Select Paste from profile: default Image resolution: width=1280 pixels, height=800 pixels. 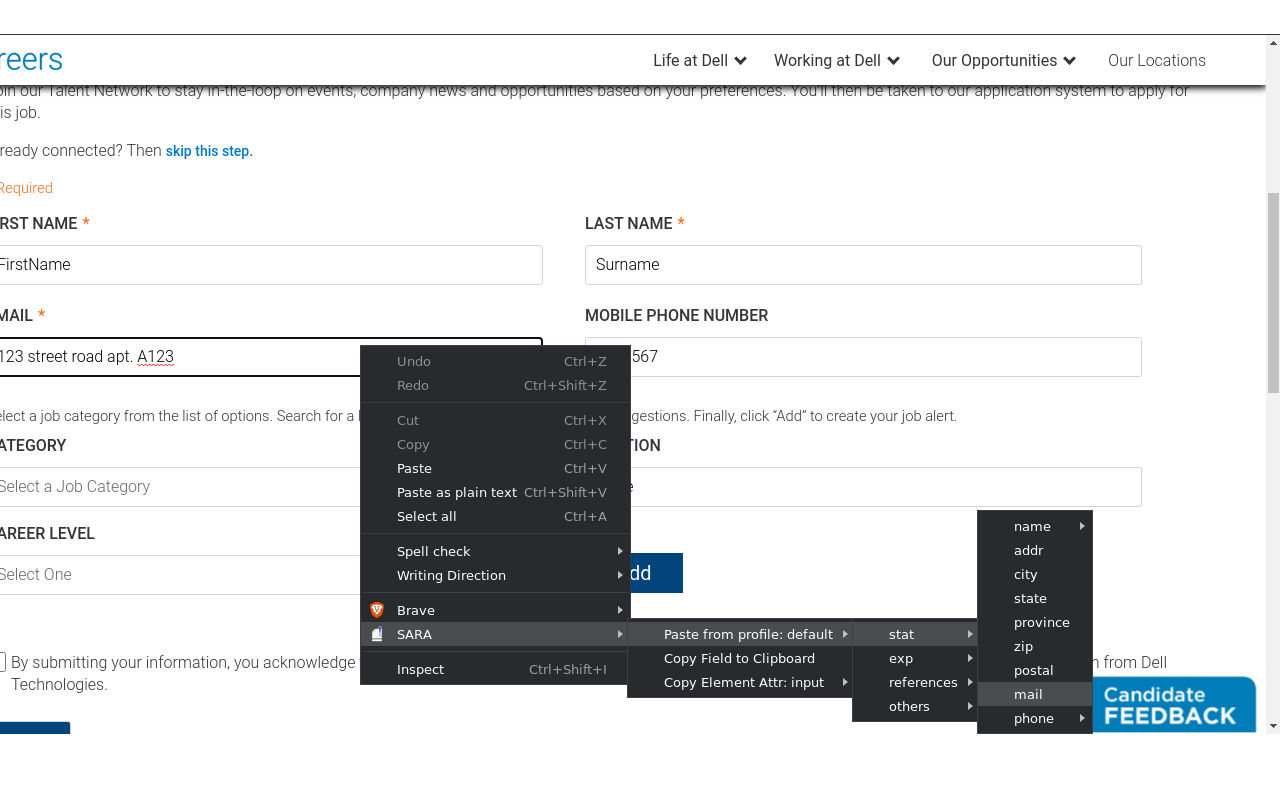tap(739, 634)
